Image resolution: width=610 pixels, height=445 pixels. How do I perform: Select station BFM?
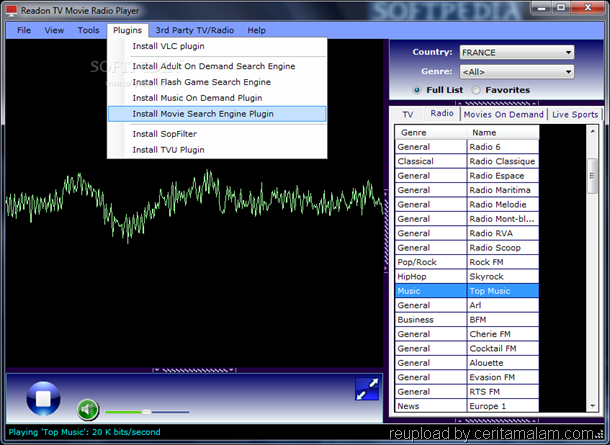click(503, 320)
